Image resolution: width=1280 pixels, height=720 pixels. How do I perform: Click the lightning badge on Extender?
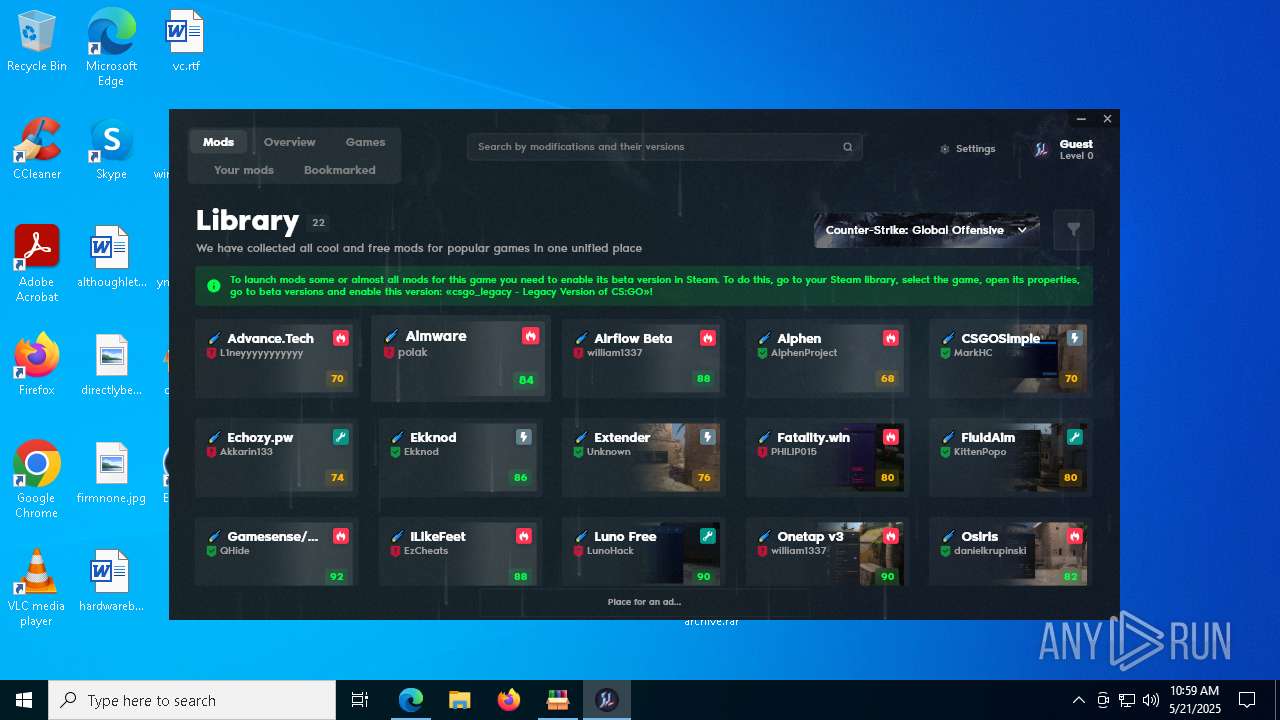(708, 437)
